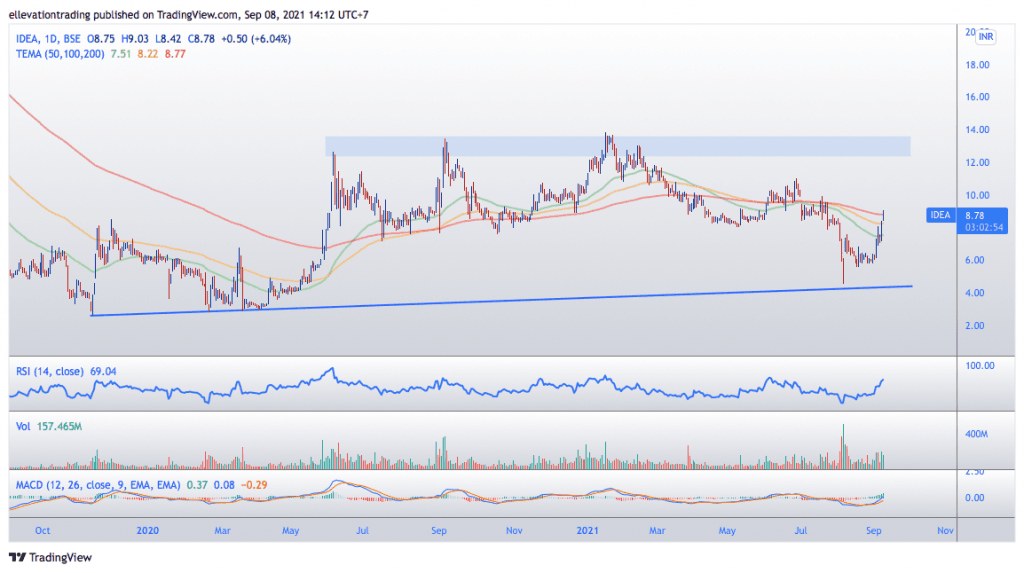Click the RSI (14, close) indicator label
The height and width of the screenshot is (573, 1024).
click(x=50, y=371)
